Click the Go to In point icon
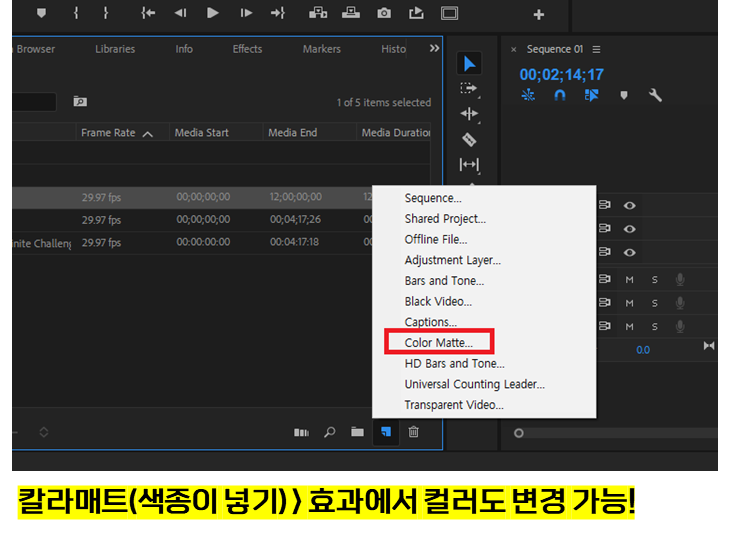Viewport: 743px width, 537px height. point(148,13)
